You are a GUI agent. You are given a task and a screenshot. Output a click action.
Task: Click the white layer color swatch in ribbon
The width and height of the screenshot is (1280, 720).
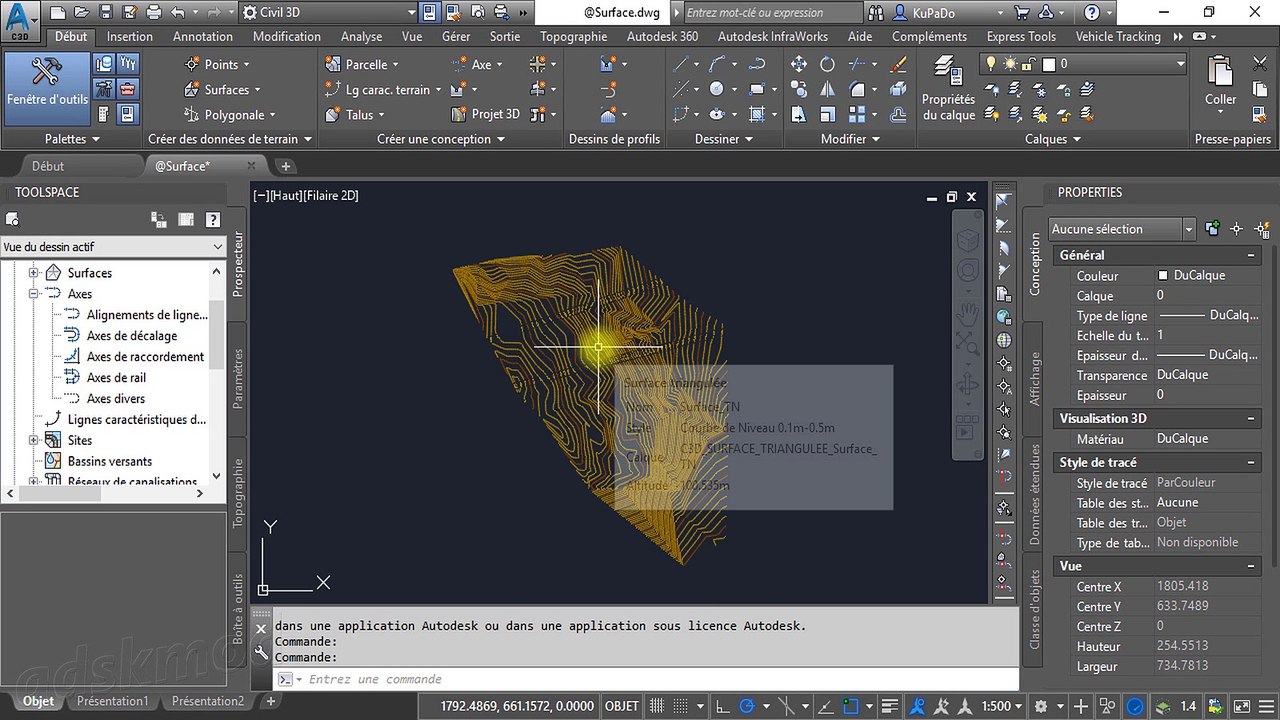click(1049, 64)
